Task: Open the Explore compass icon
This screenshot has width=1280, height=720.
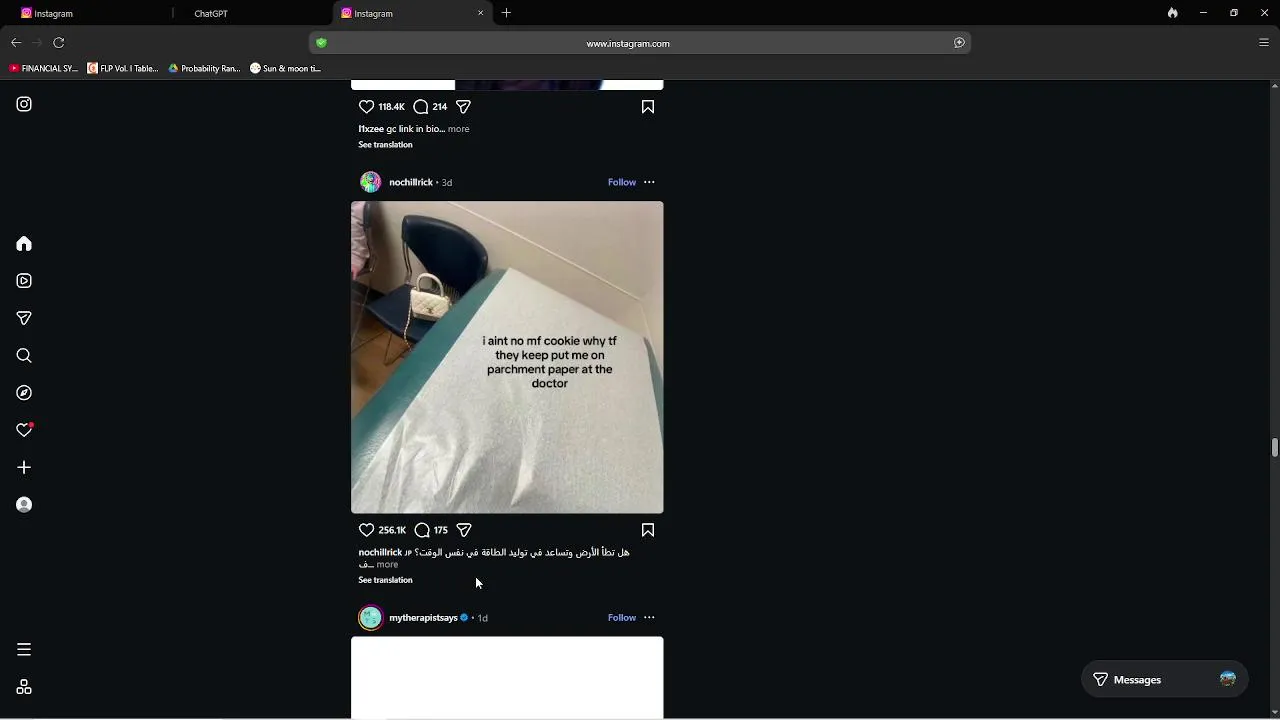Action: (24, 393)
